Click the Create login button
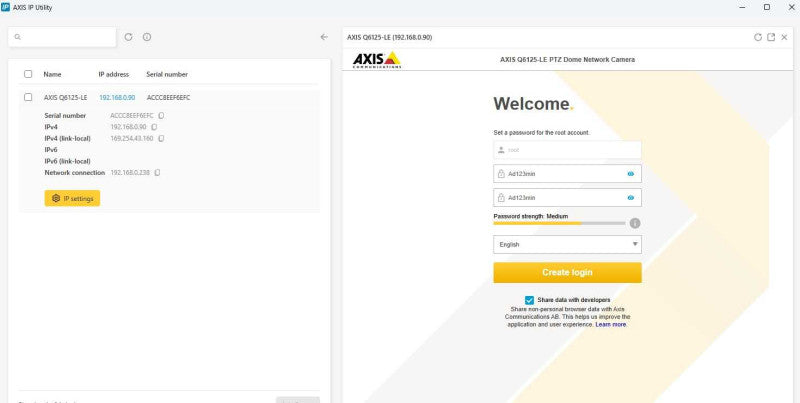Viewport: 800px width, 403px height. [567, 272]
